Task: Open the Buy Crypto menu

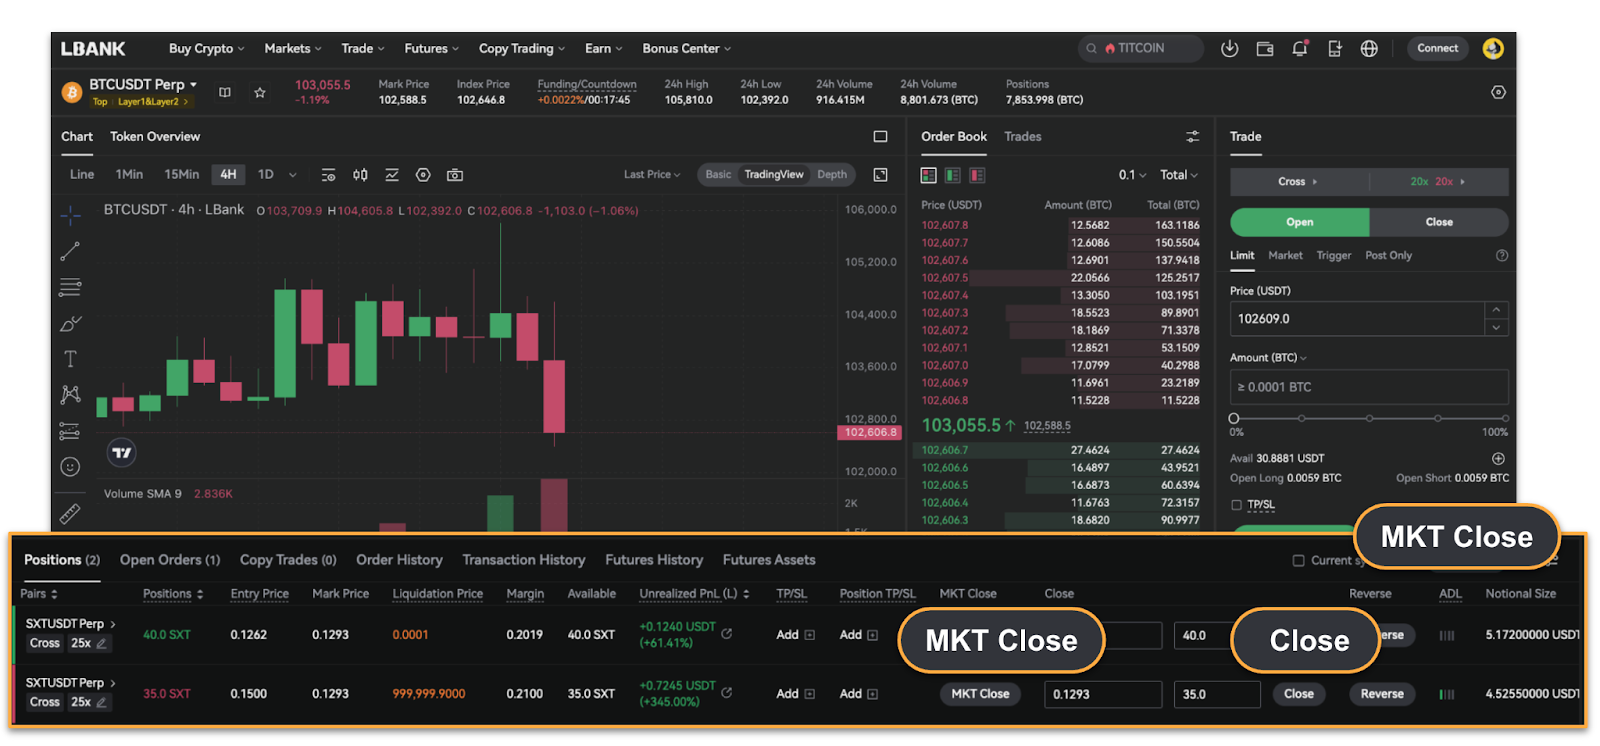Action: pyautogui.click(x=206, y=48)
